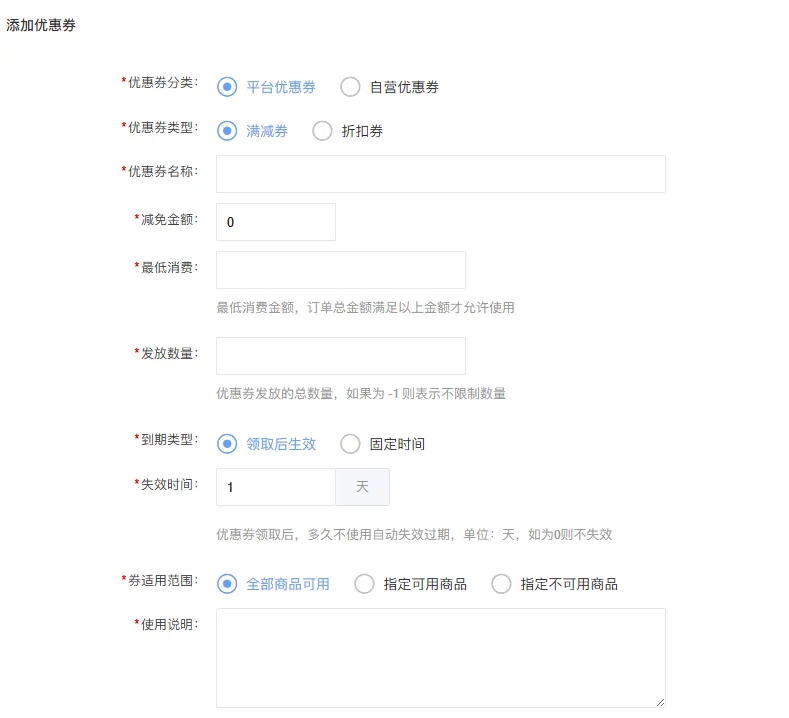789x718 pixels.
Task: Select the 平台优惠券 radio option
Action: point(227,87)
